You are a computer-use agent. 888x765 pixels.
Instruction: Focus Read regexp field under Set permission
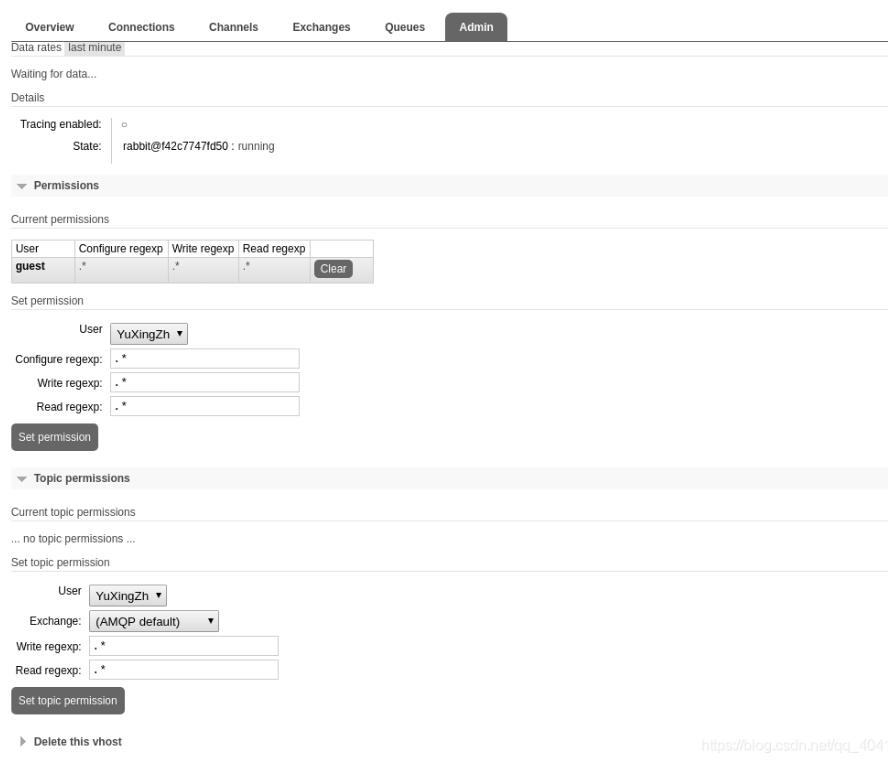click(204, 406)
